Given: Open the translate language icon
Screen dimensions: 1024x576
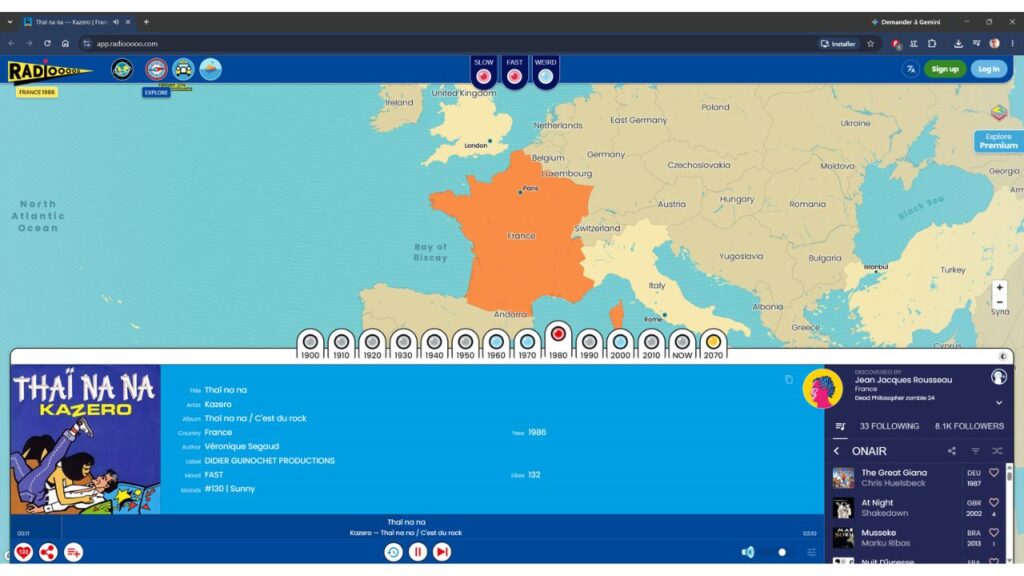Looking at the screenshot, I should click(910, 69).
